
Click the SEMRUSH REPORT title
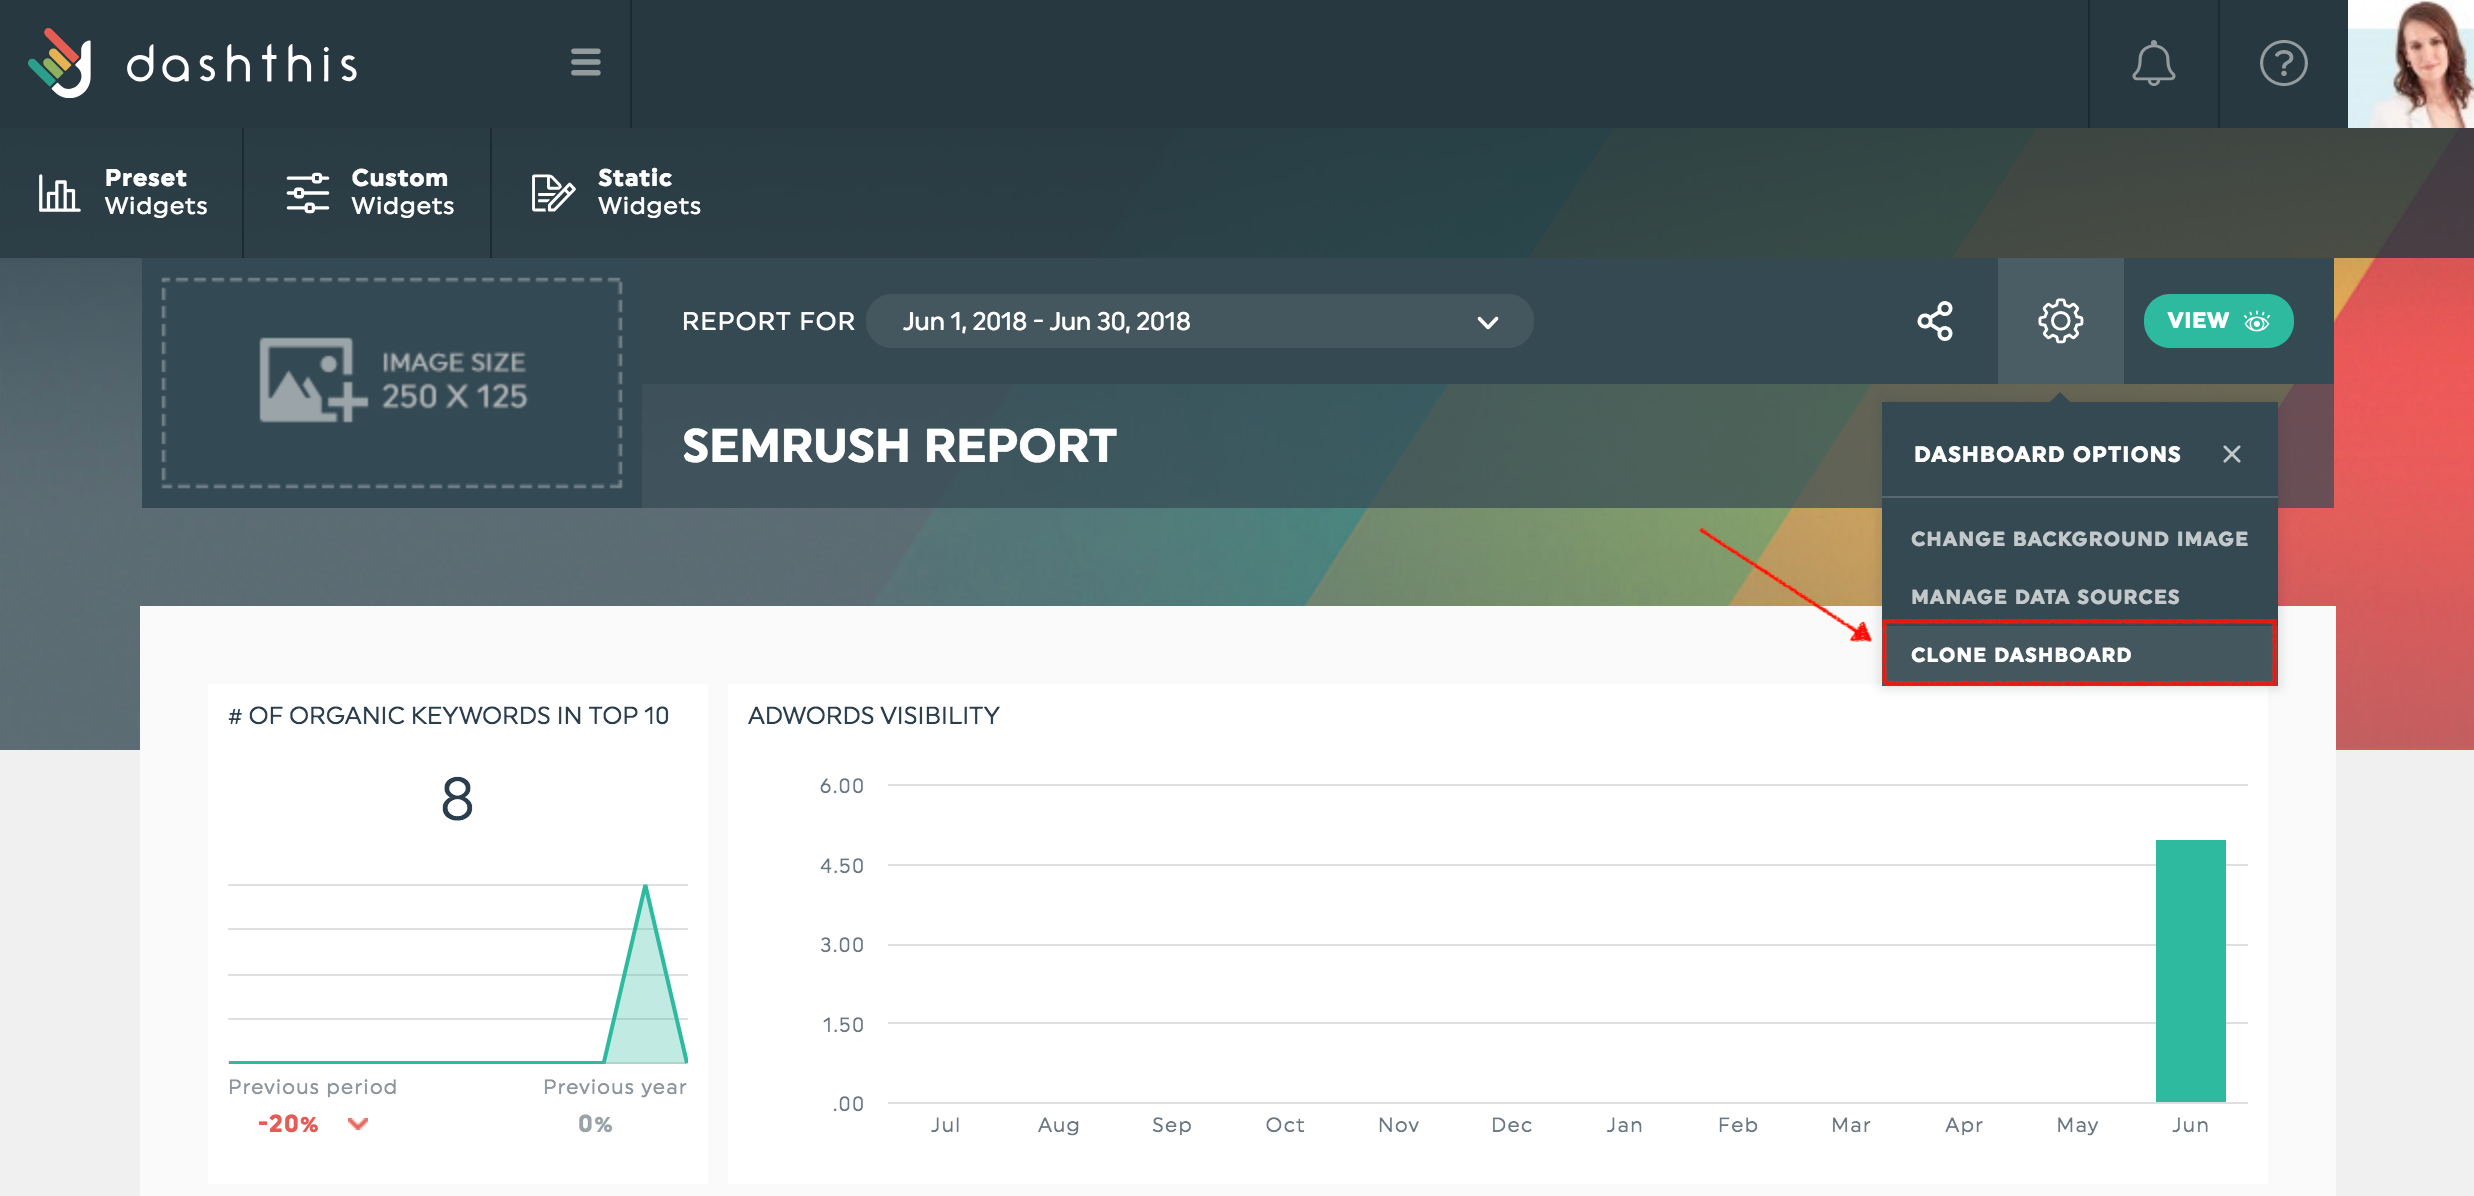(899, 446)
